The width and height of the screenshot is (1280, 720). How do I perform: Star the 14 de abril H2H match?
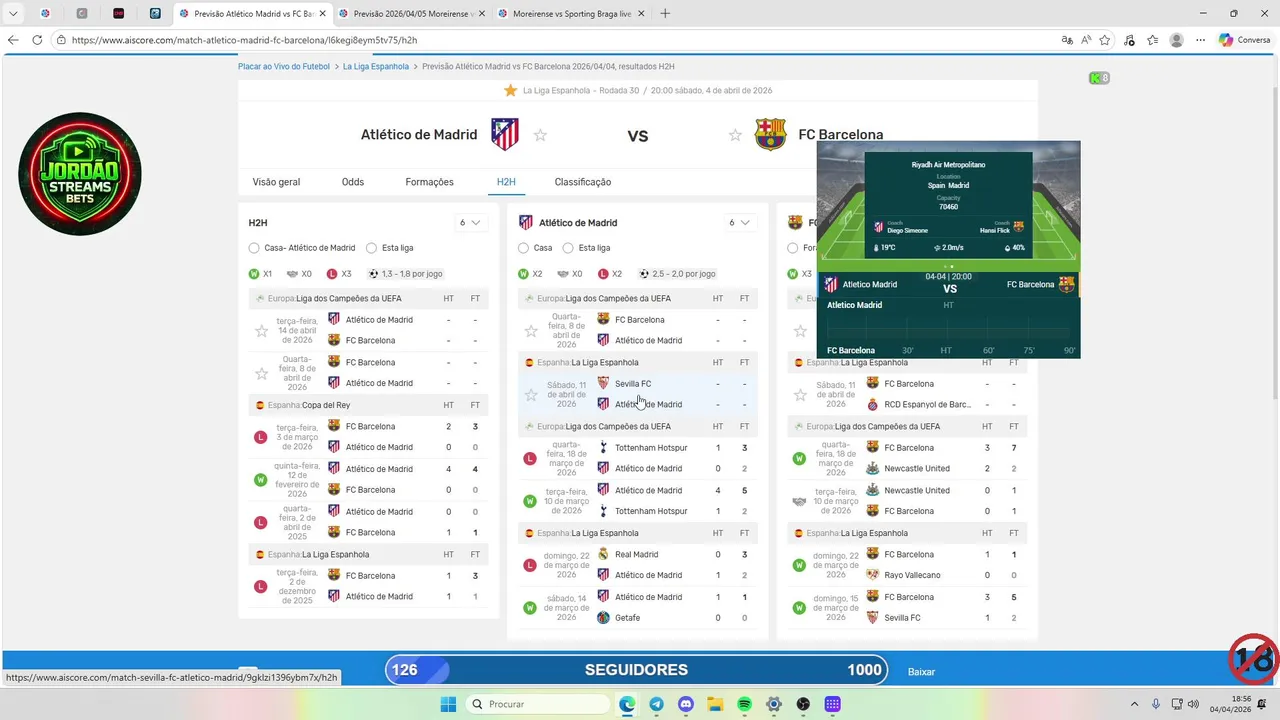(261, 330)
